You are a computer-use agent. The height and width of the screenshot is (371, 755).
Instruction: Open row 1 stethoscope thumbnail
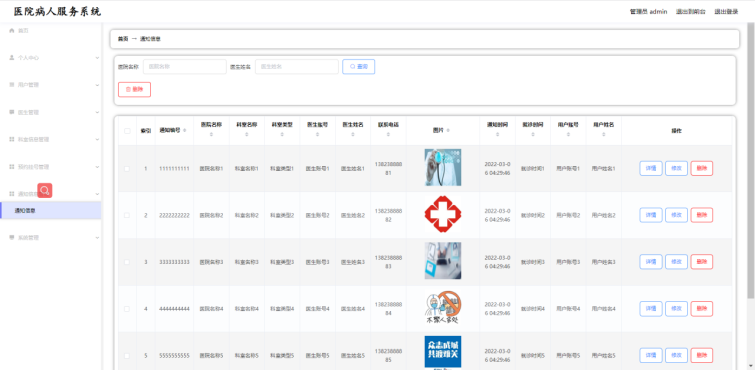click(443, 167)
